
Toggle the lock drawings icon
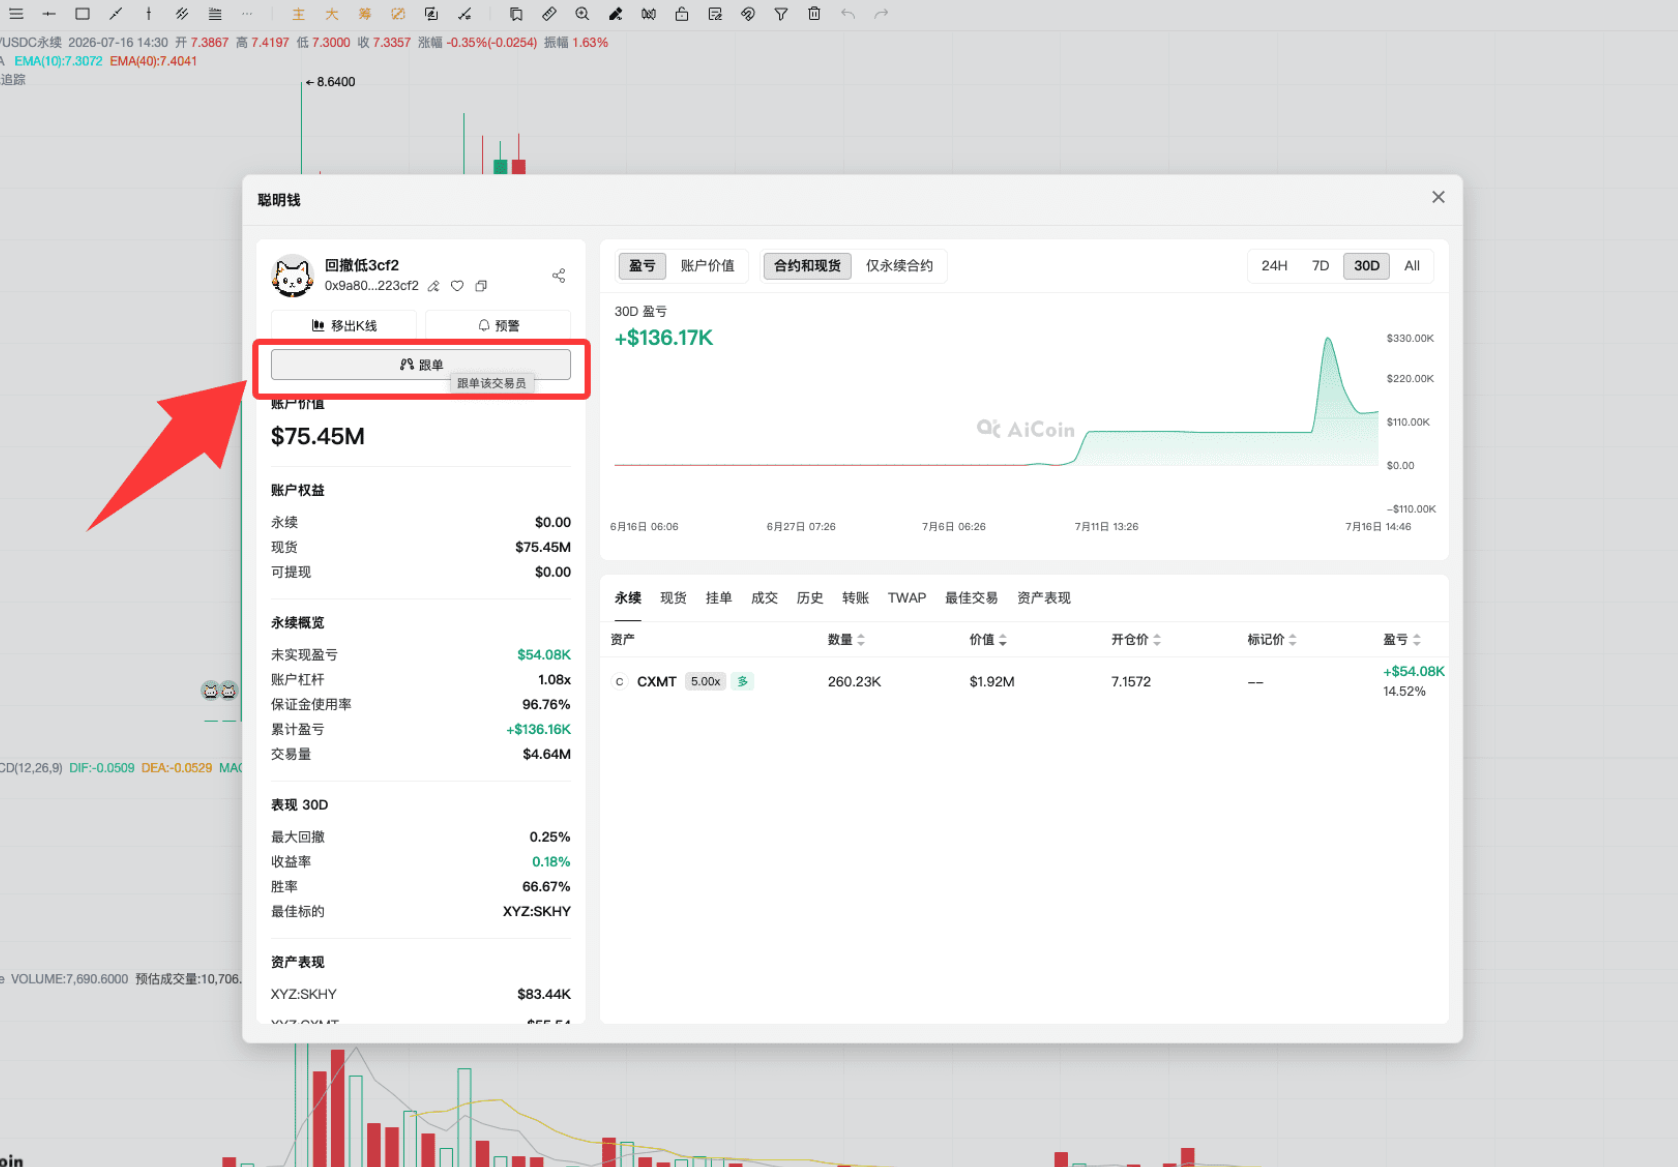point(681,14)
